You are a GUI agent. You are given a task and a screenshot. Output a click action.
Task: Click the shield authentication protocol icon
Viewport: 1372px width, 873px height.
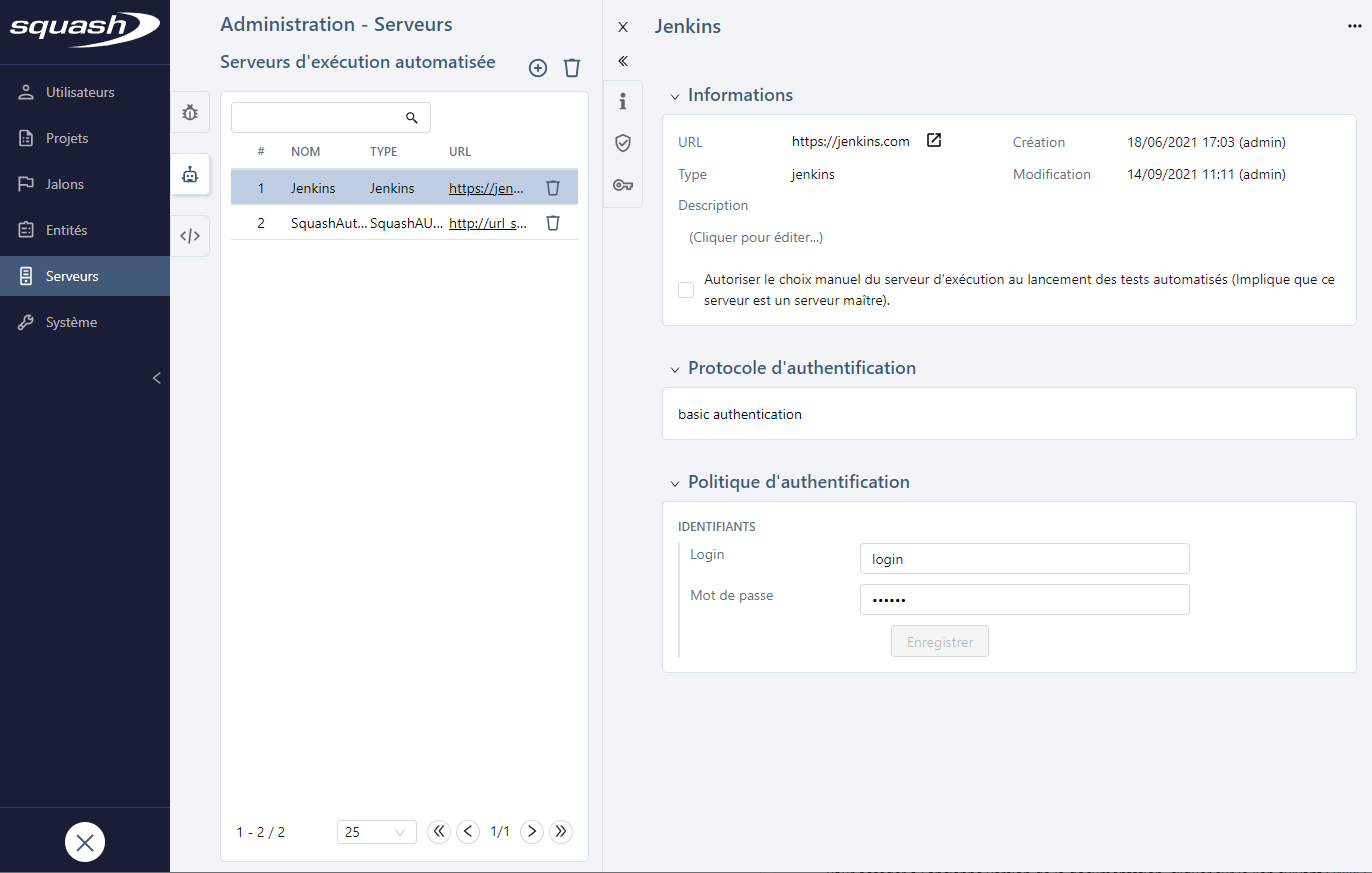pos(622,143)
